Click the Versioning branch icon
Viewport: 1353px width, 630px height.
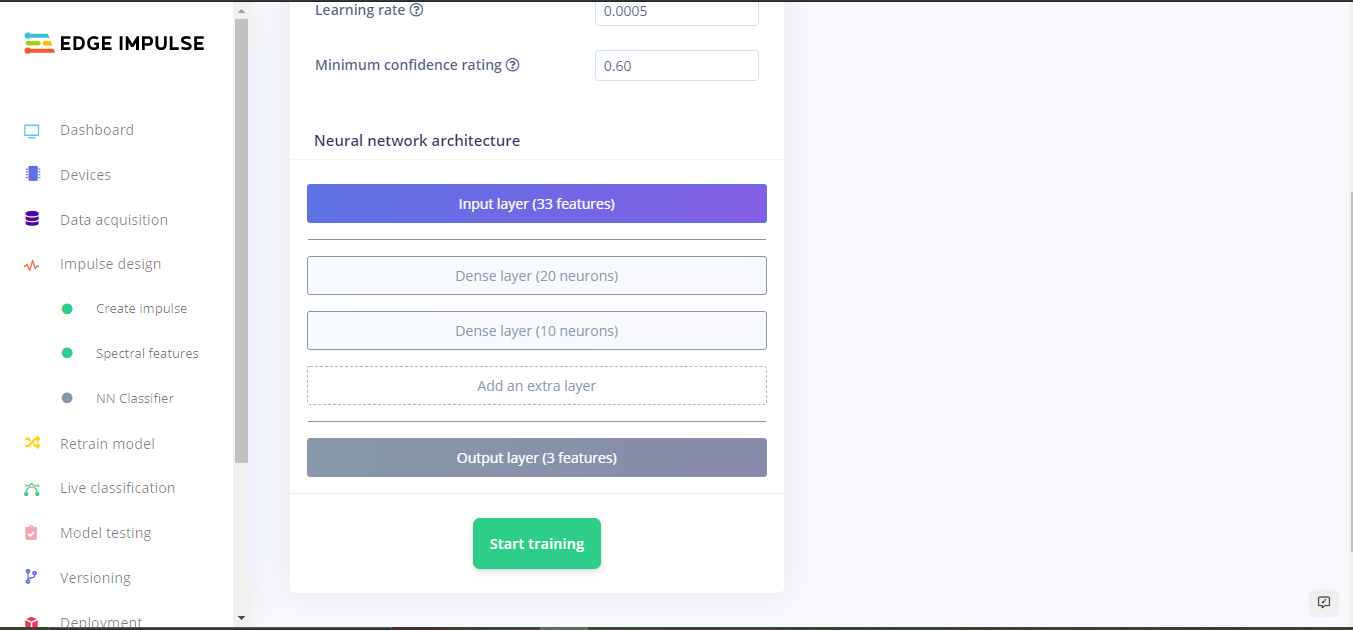32,577
